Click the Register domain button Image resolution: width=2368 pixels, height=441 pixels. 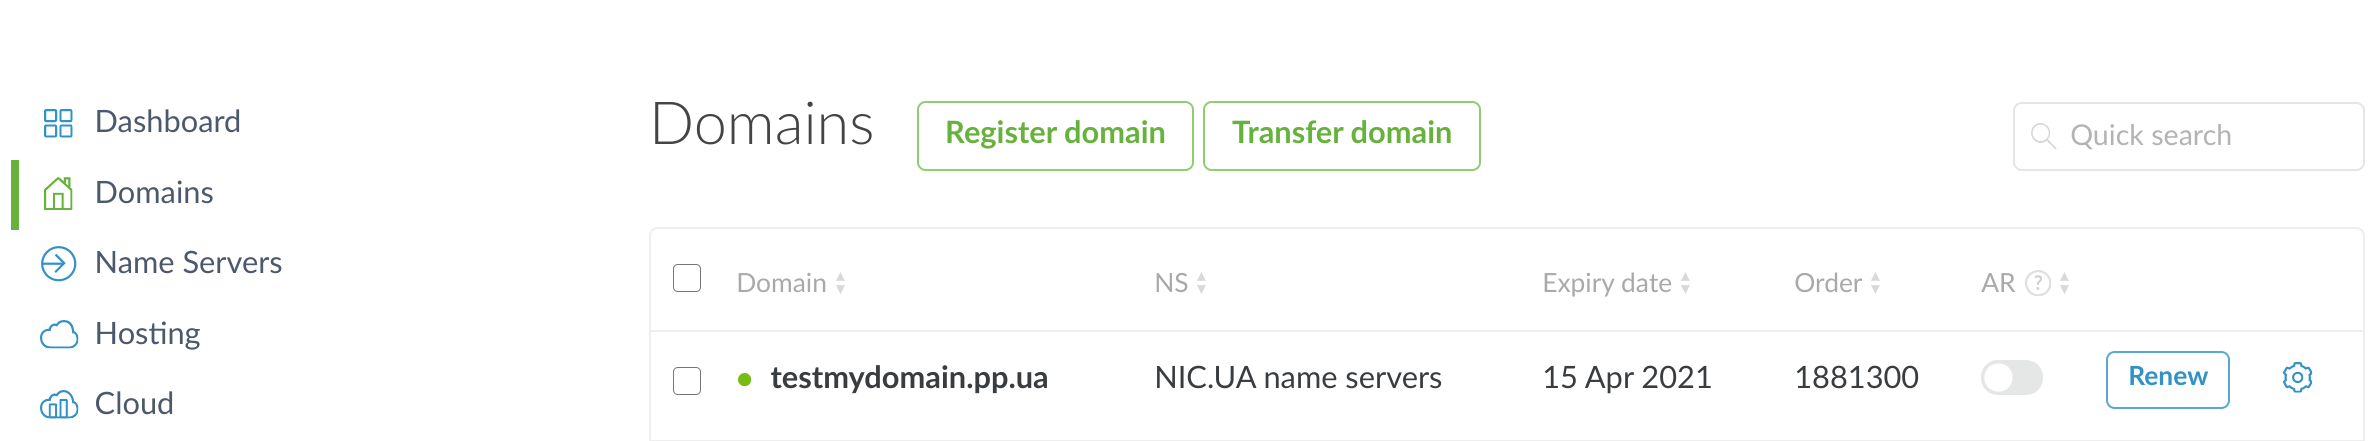(x=1055, y=135)
